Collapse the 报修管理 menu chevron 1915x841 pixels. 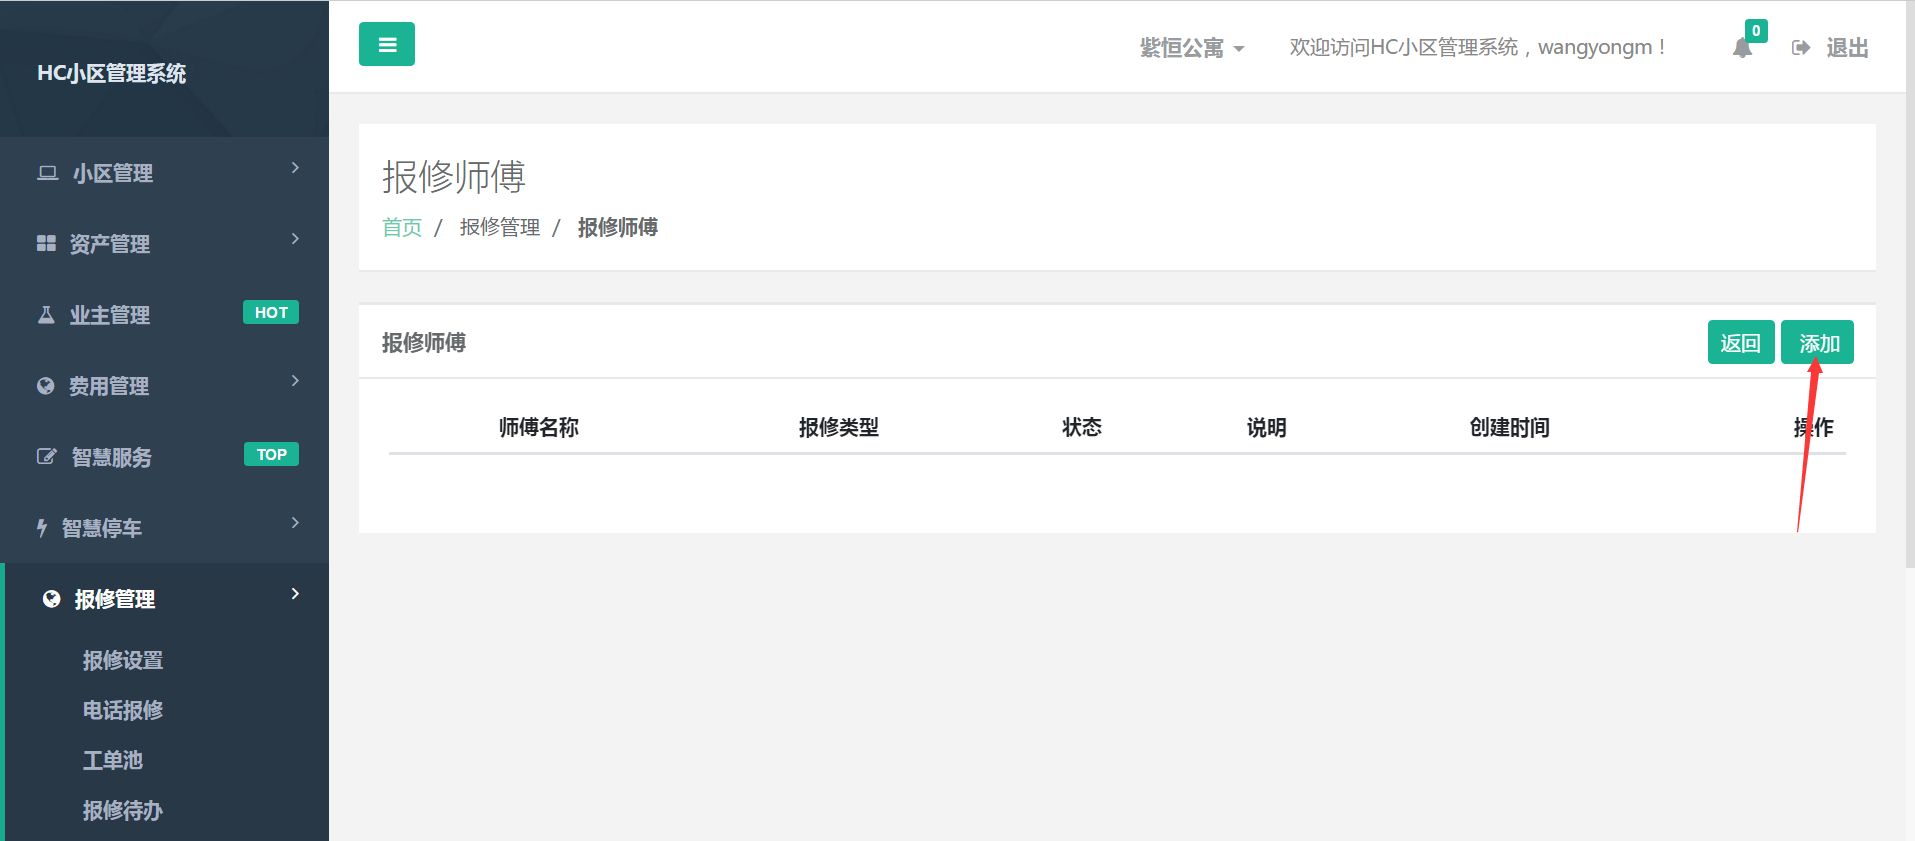[295, 594]
